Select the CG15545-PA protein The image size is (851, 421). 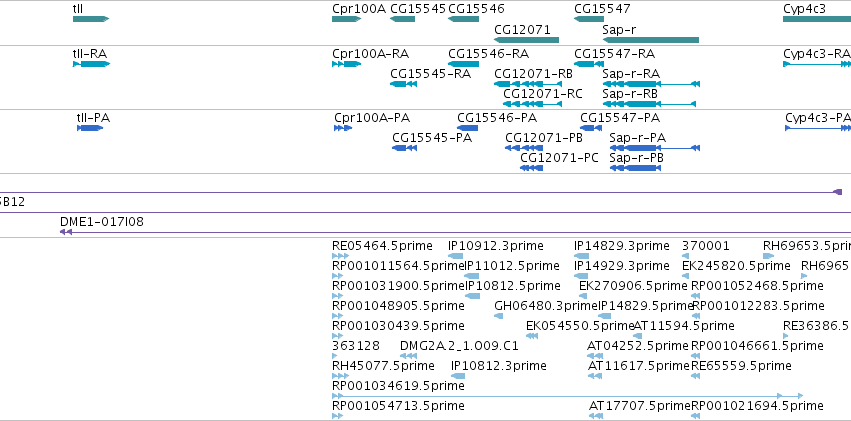pos(404,148)
